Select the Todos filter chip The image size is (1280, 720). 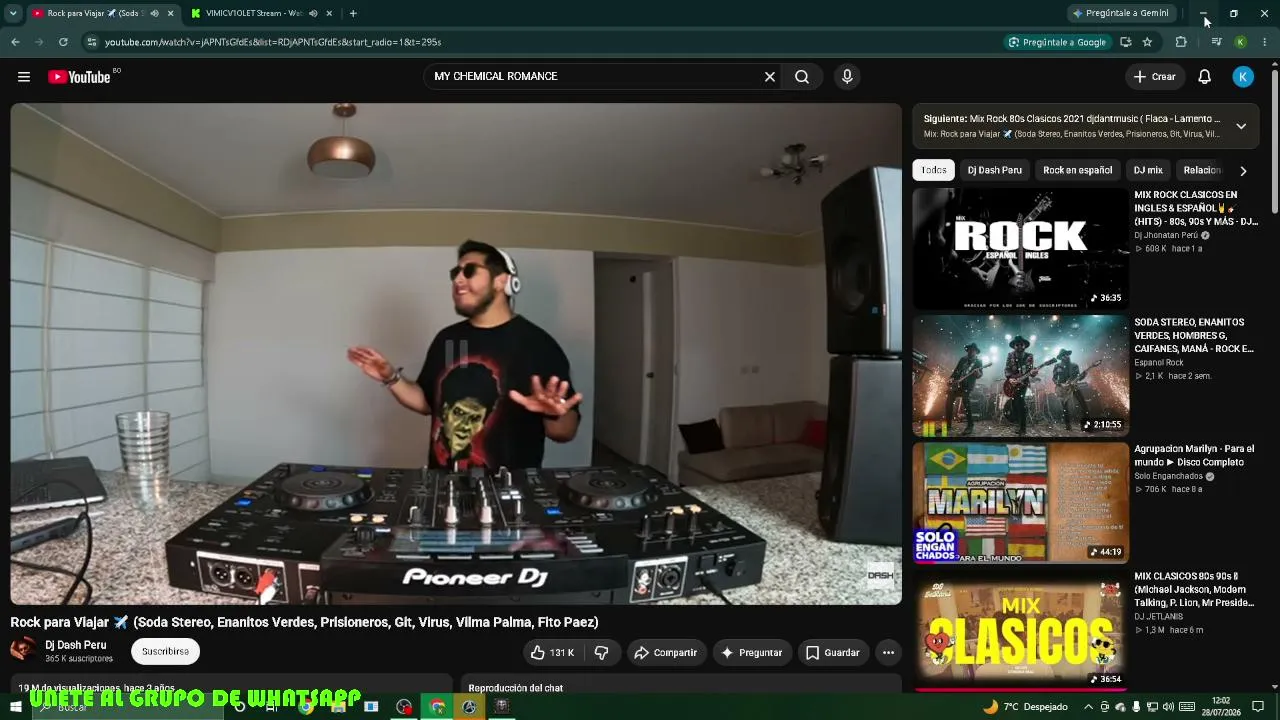pos(934,170)
